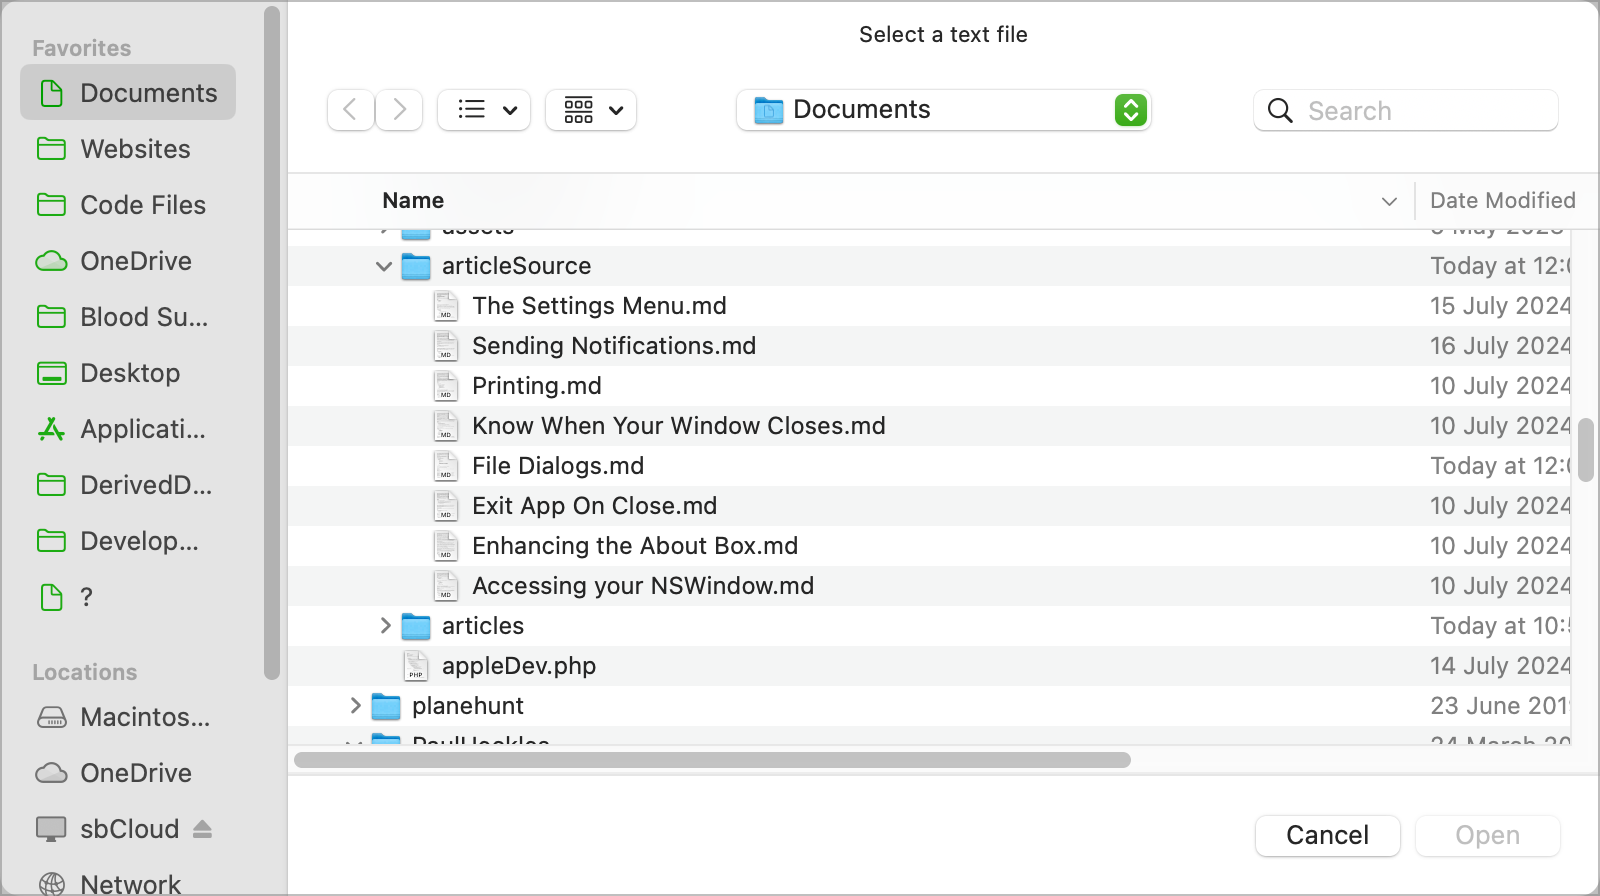
Task: Click the Macintos... disk icon
Action: click(x=51, y=717)
